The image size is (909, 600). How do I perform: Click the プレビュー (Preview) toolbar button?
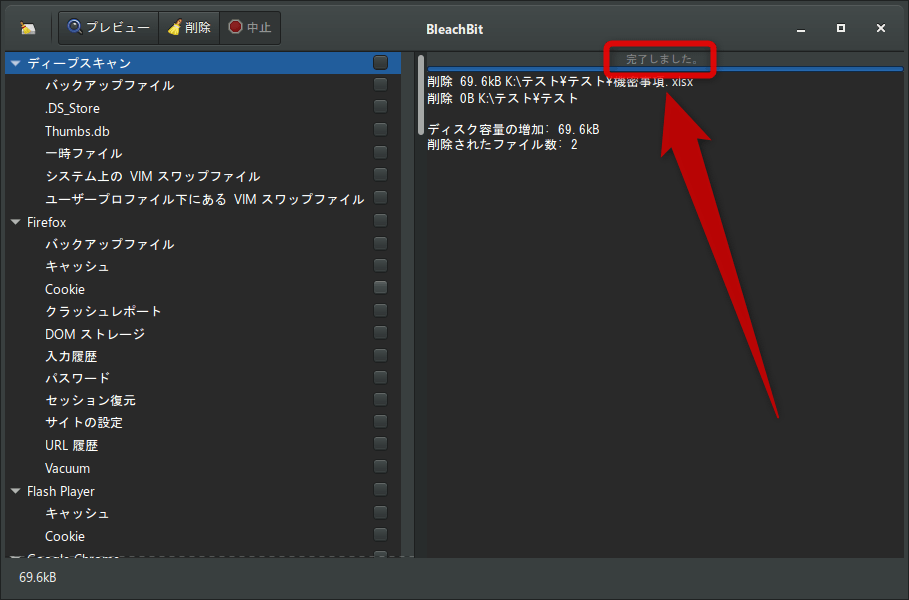point(108,28)
